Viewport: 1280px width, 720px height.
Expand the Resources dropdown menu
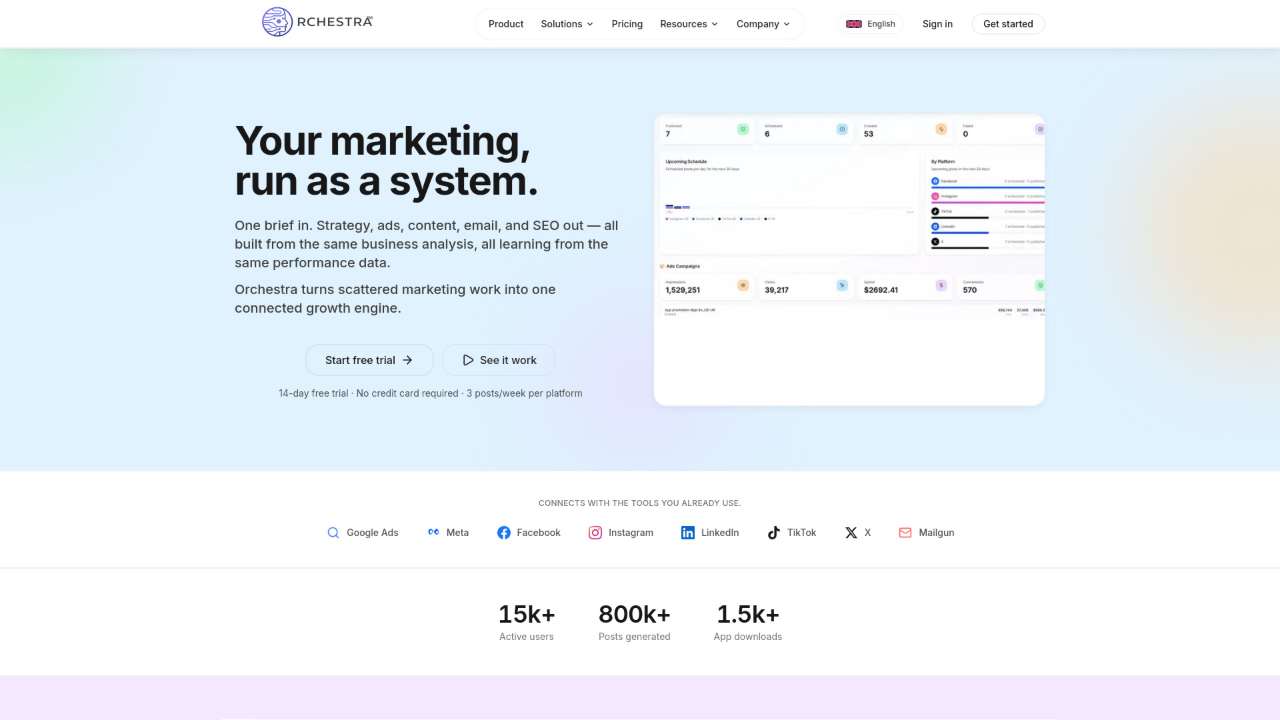point(689,24)
